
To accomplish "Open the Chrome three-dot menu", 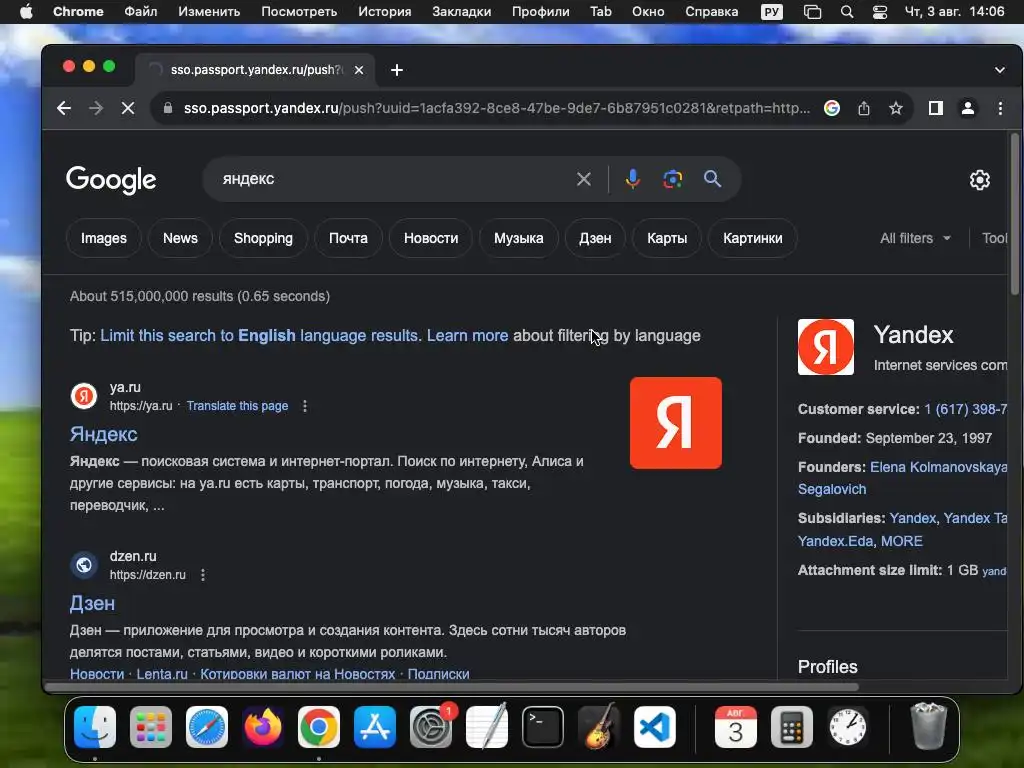I will [x=1000, y=108].
